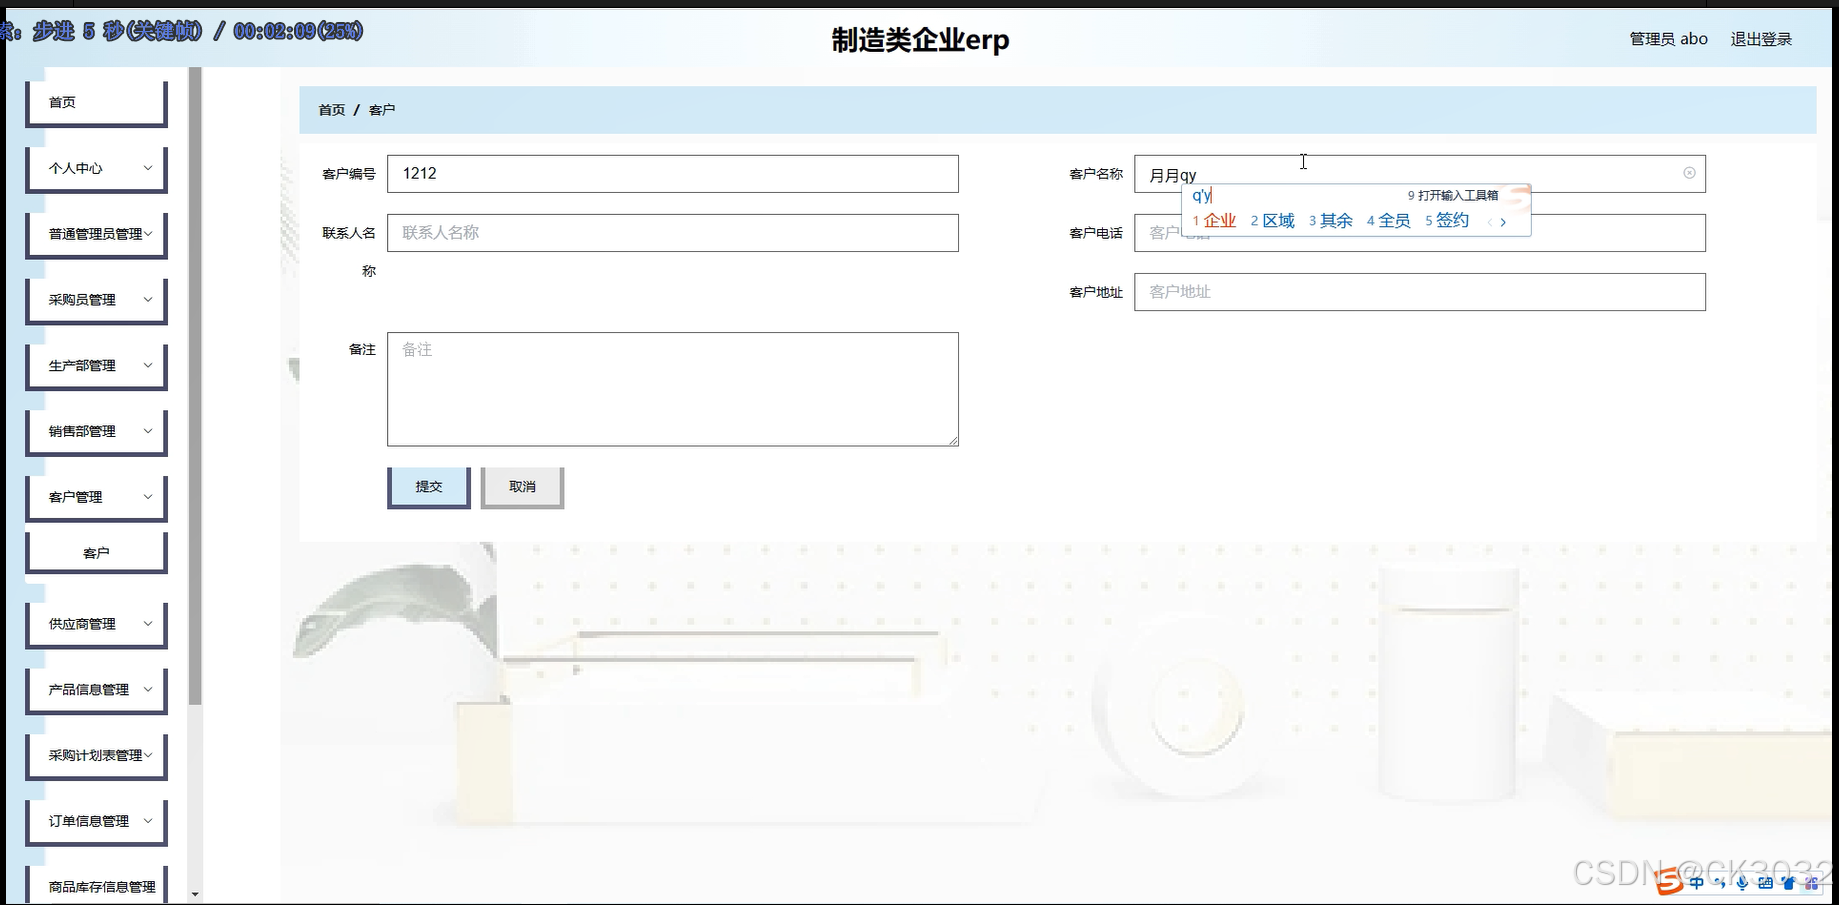Go to next candidate page with right arrow
The height and width of the screenshot is (905, 1839).
pos(1503,222)
